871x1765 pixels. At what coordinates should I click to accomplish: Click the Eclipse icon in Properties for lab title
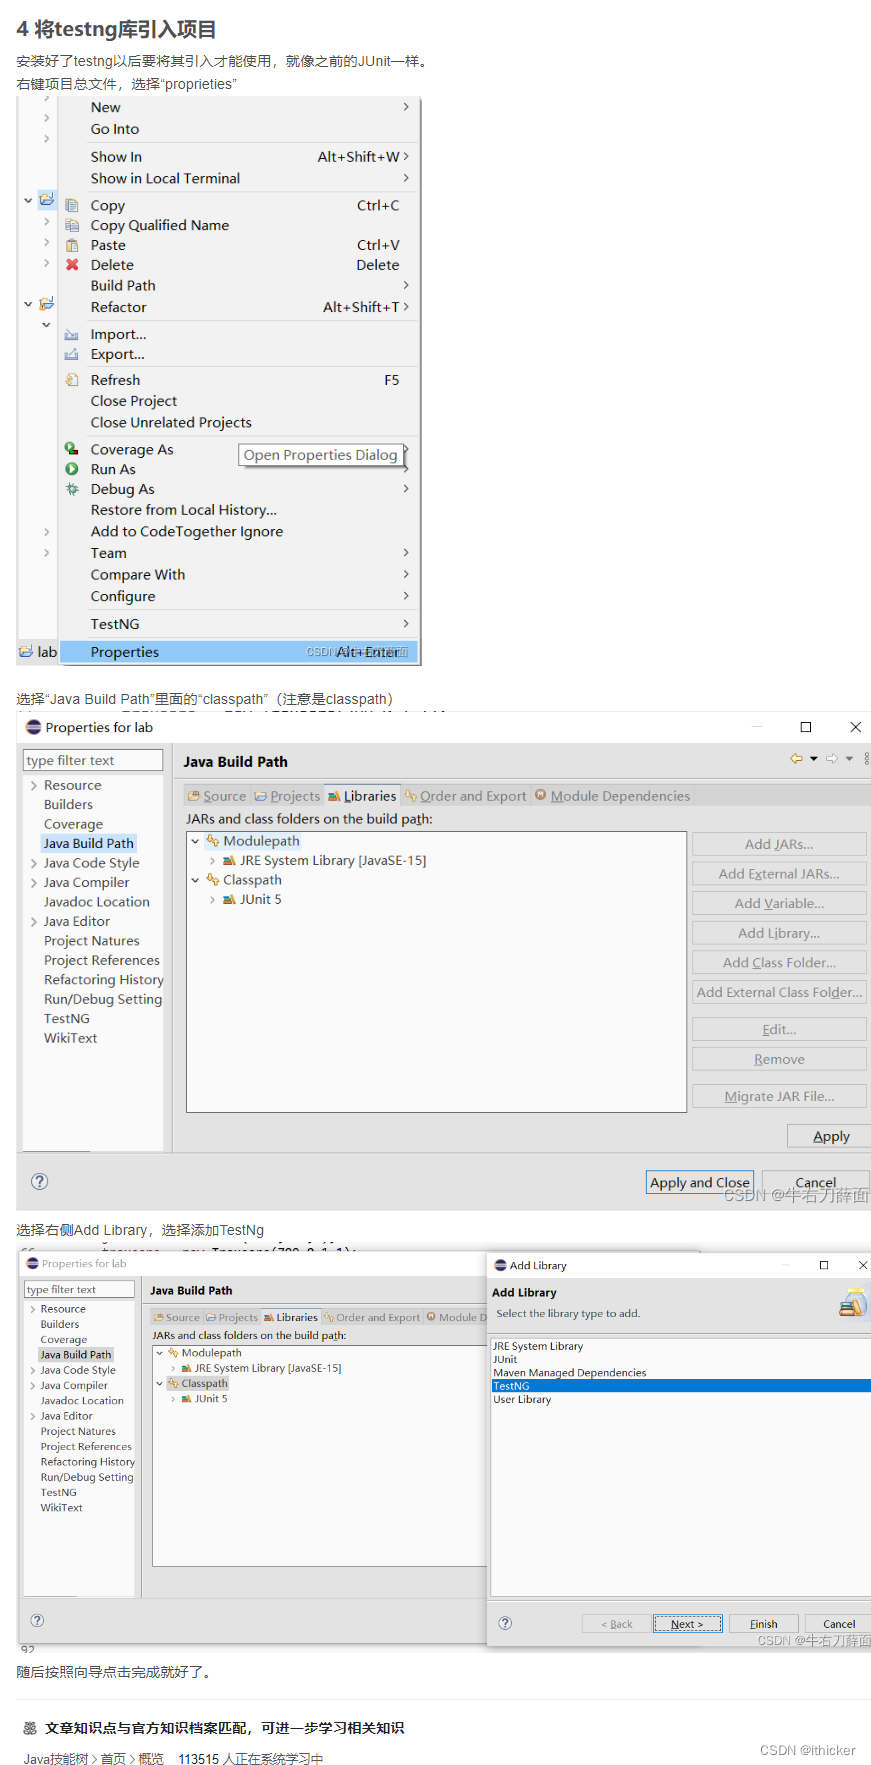click(33, 727)
